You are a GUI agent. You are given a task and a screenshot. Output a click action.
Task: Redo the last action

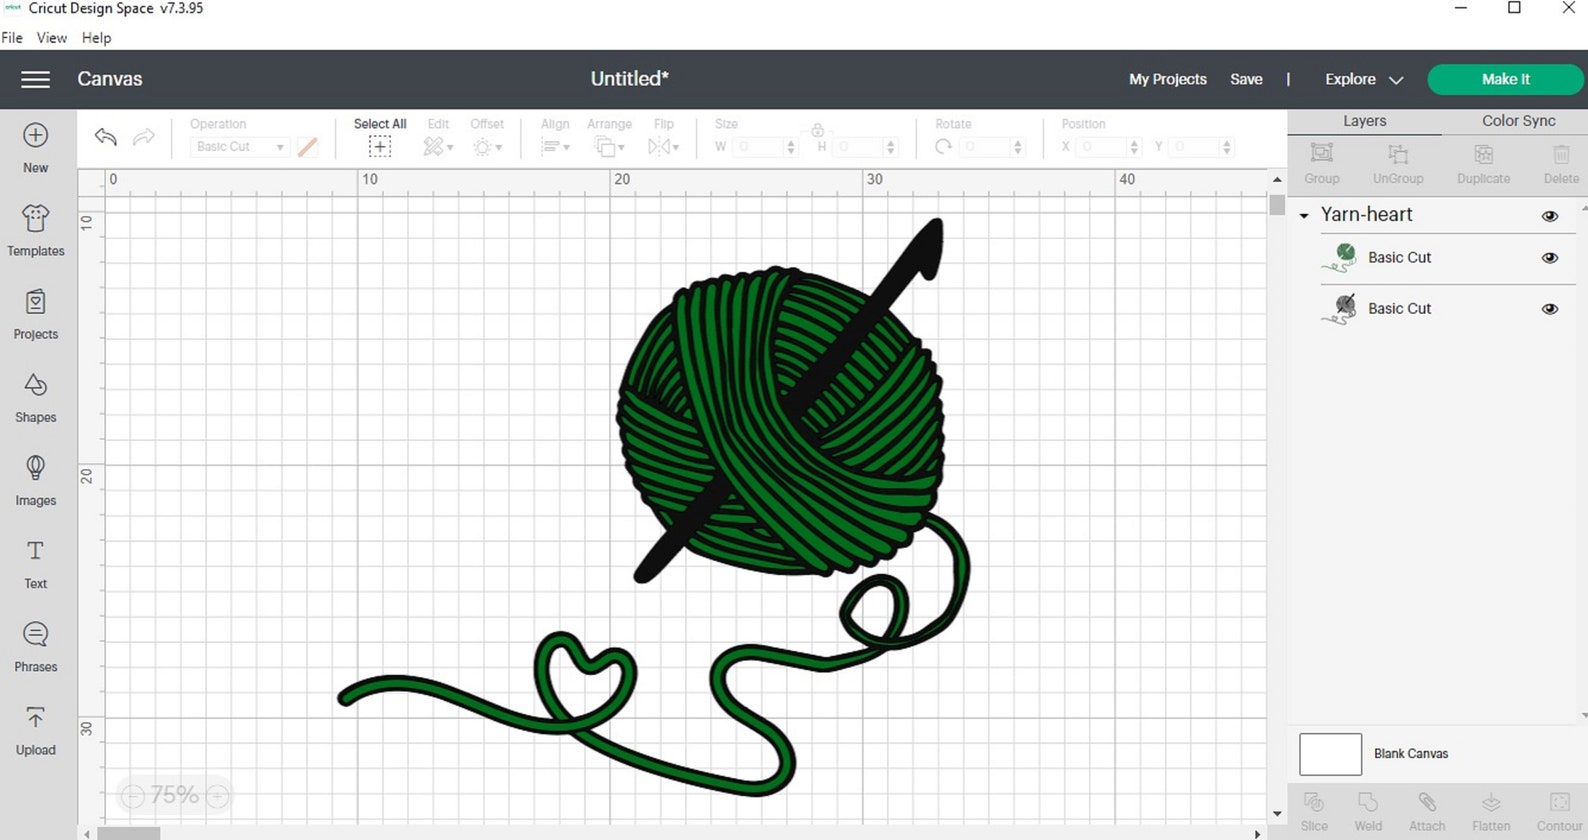144,136
